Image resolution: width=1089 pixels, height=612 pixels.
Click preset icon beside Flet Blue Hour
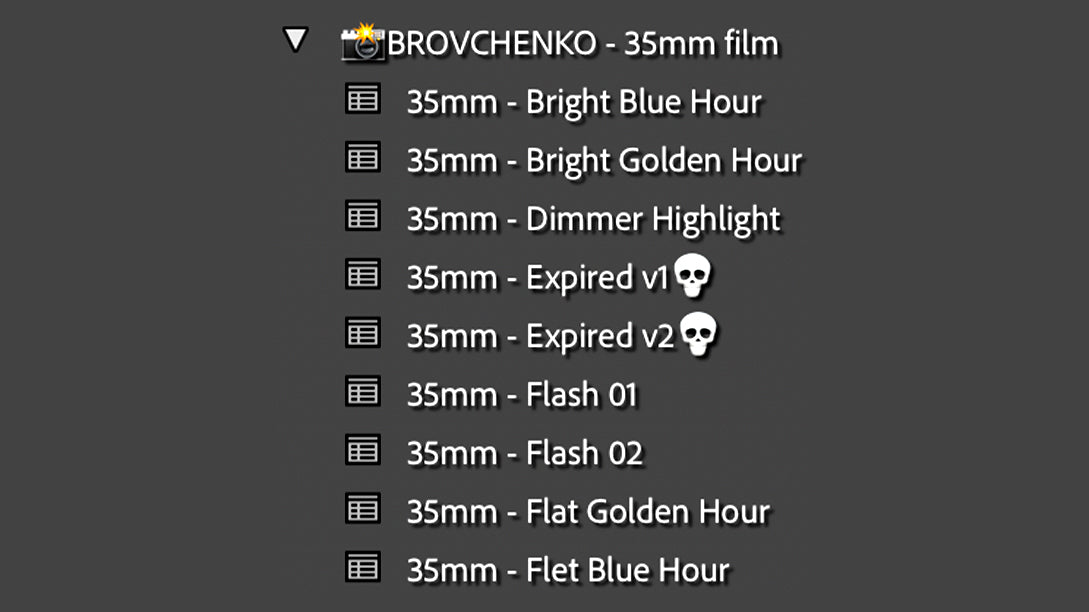(362, 567)
